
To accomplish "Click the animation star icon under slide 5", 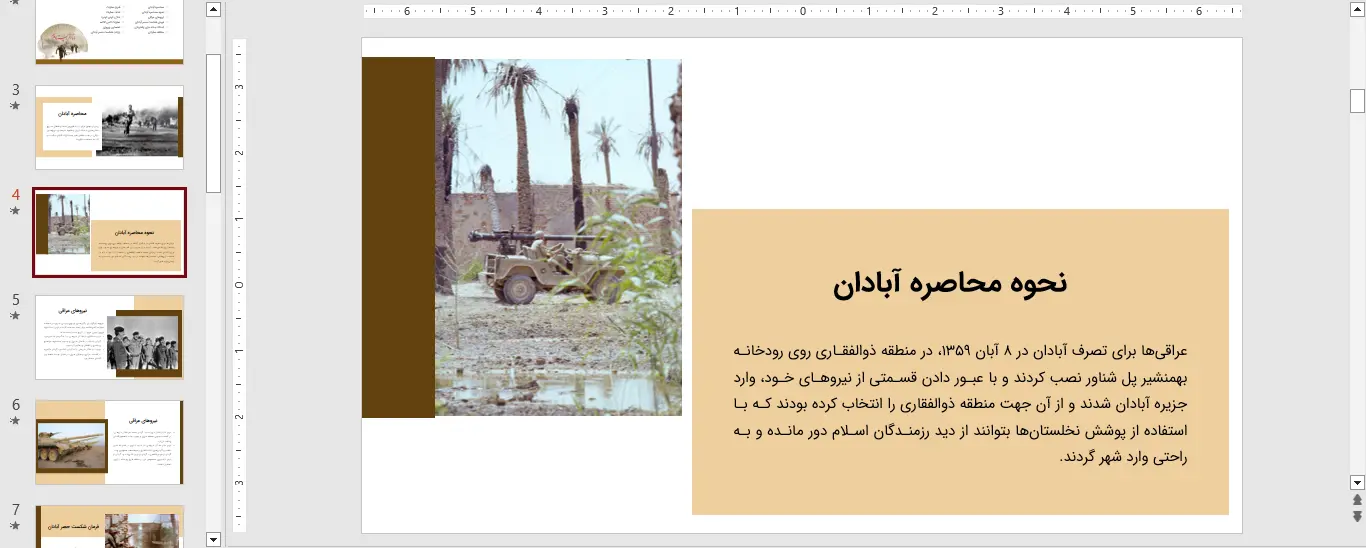I will point(16,316).
